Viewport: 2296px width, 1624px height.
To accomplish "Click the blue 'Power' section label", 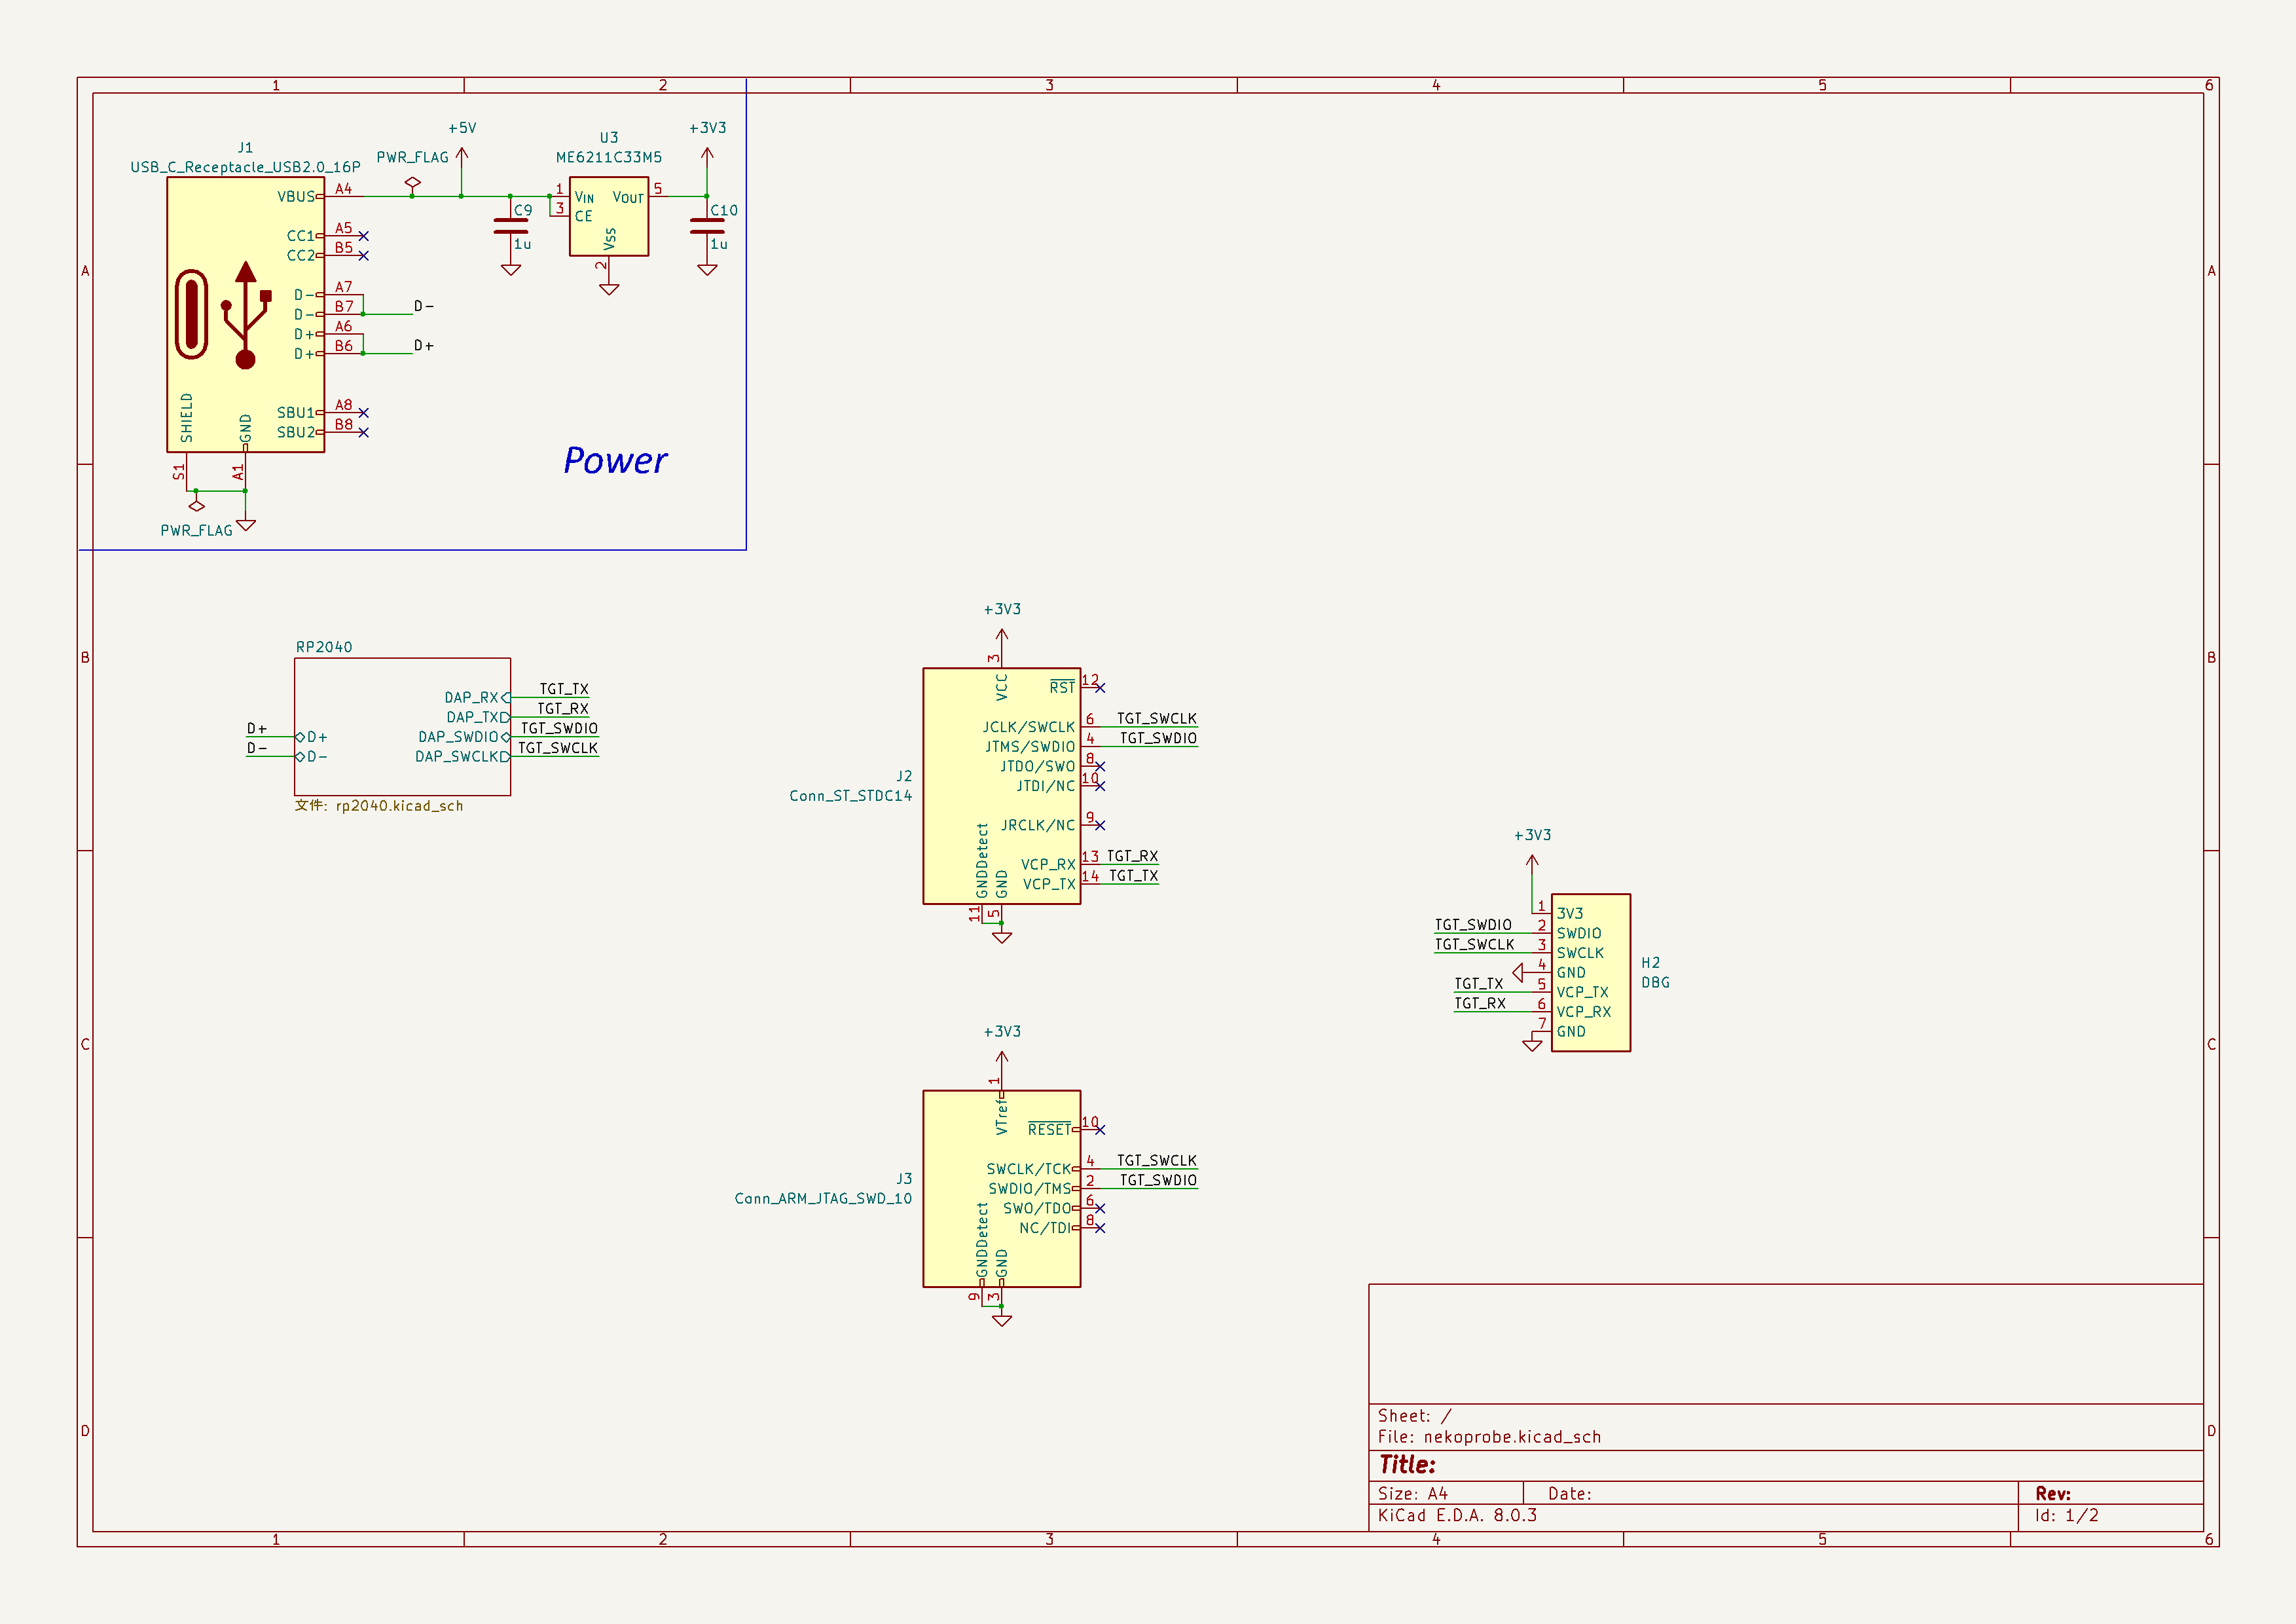I will pos(615,460).
